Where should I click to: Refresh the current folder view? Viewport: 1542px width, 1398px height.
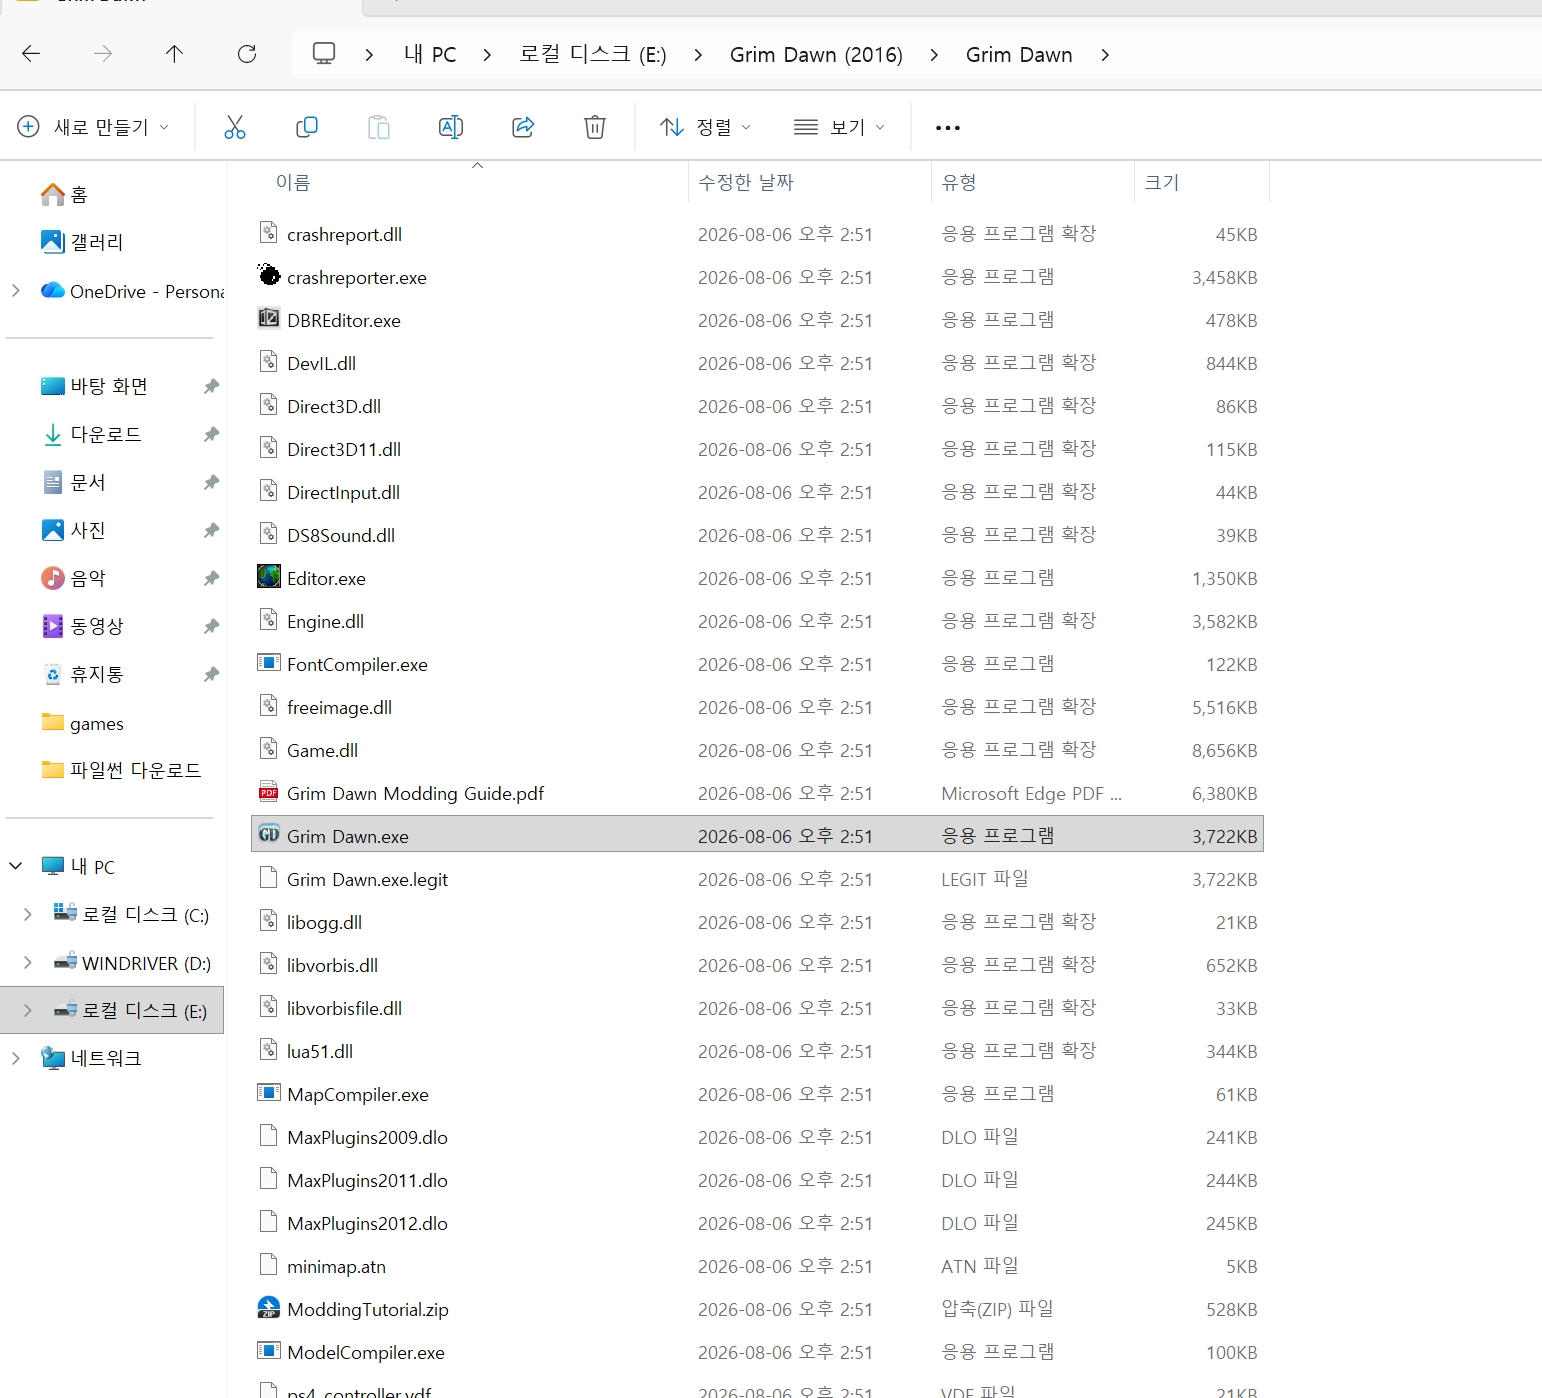(x=247, y=54)
